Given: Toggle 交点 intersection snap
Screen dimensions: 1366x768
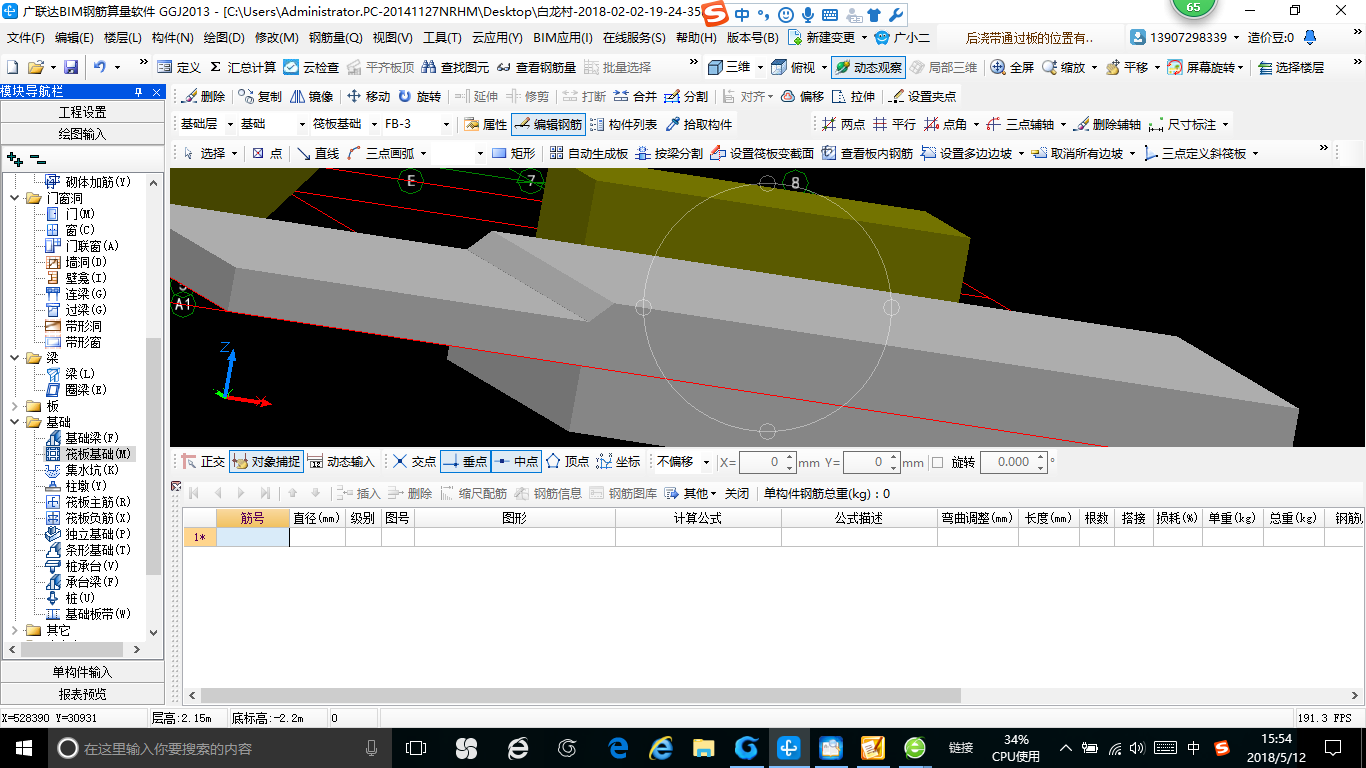Looking at the screenshot, I should (x=414, y=461).
